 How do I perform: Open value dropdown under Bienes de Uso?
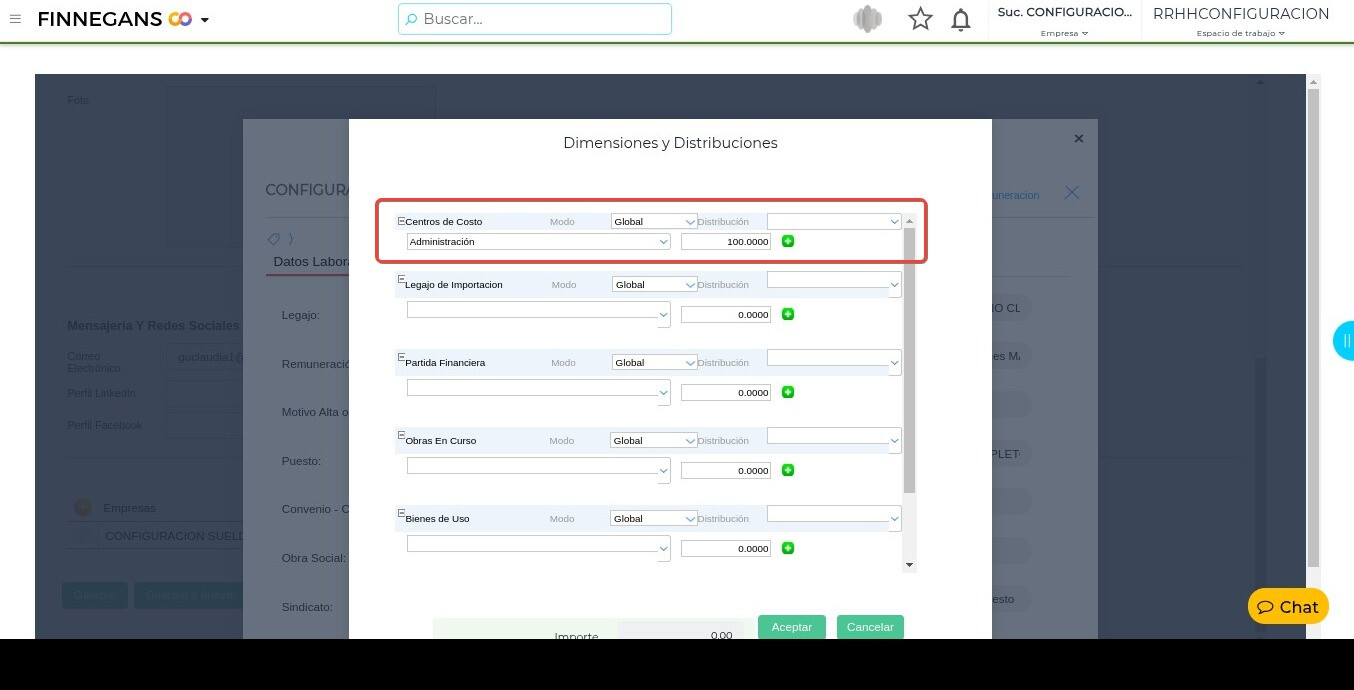point(538,548)
